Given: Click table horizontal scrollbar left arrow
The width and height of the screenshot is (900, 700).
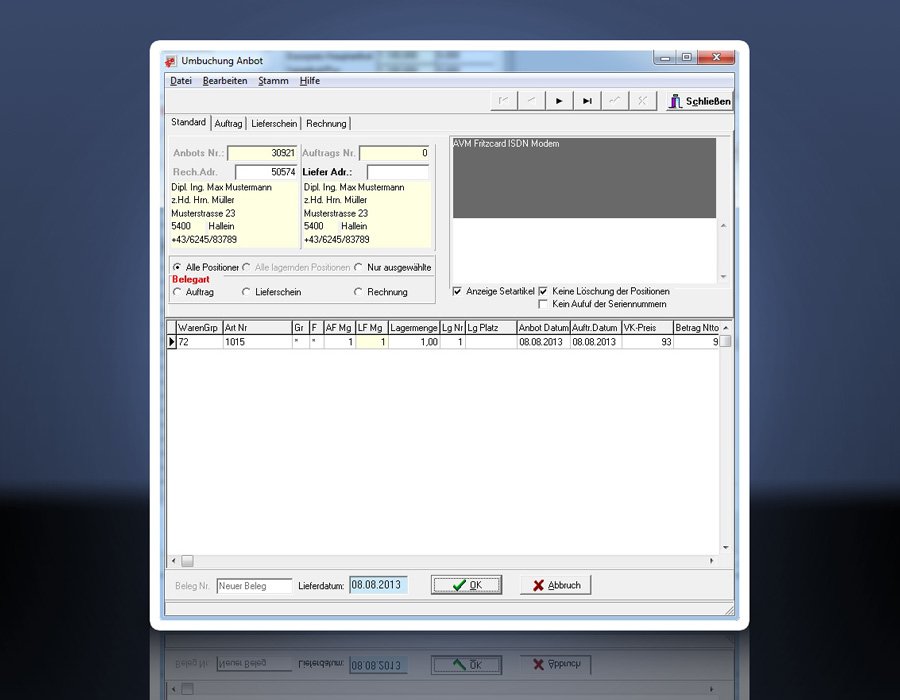Looking at the screenshot, I should (174, 561).
